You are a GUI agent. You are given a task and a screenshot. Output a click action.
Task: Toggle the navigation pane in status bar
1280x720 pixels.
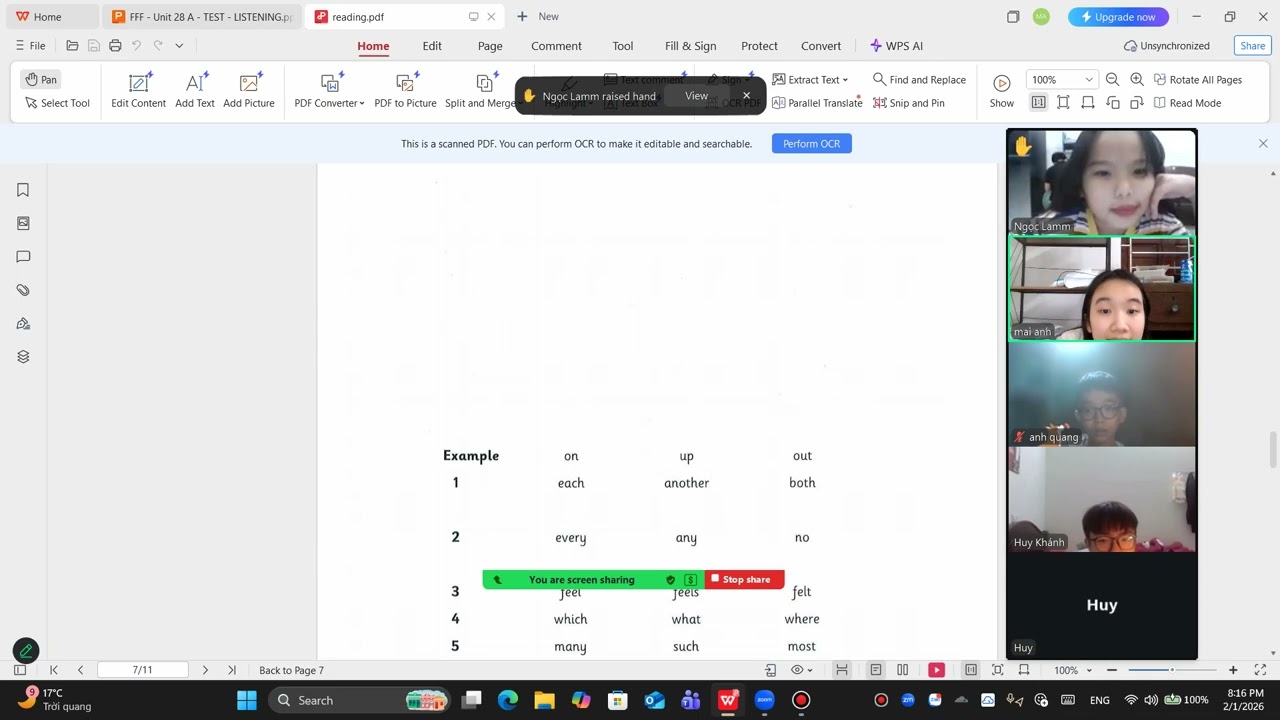click(20, 670)
